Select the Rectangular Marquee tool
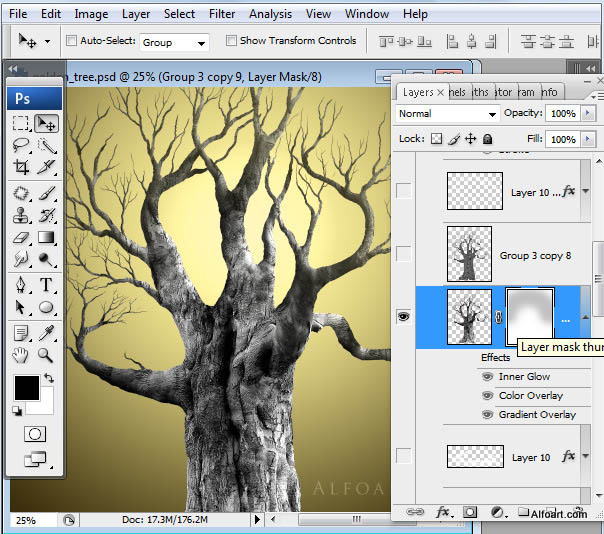Image resolution: width=604 pixels, height=534 pixels. coord(21,123)
